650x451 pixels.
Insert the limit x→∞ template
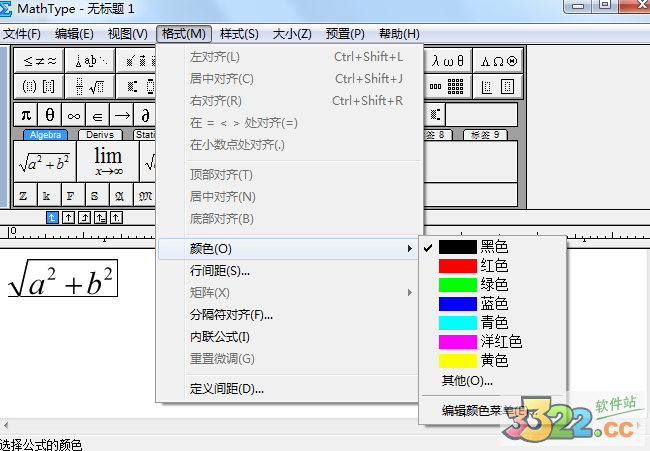(x=108, y=161)
